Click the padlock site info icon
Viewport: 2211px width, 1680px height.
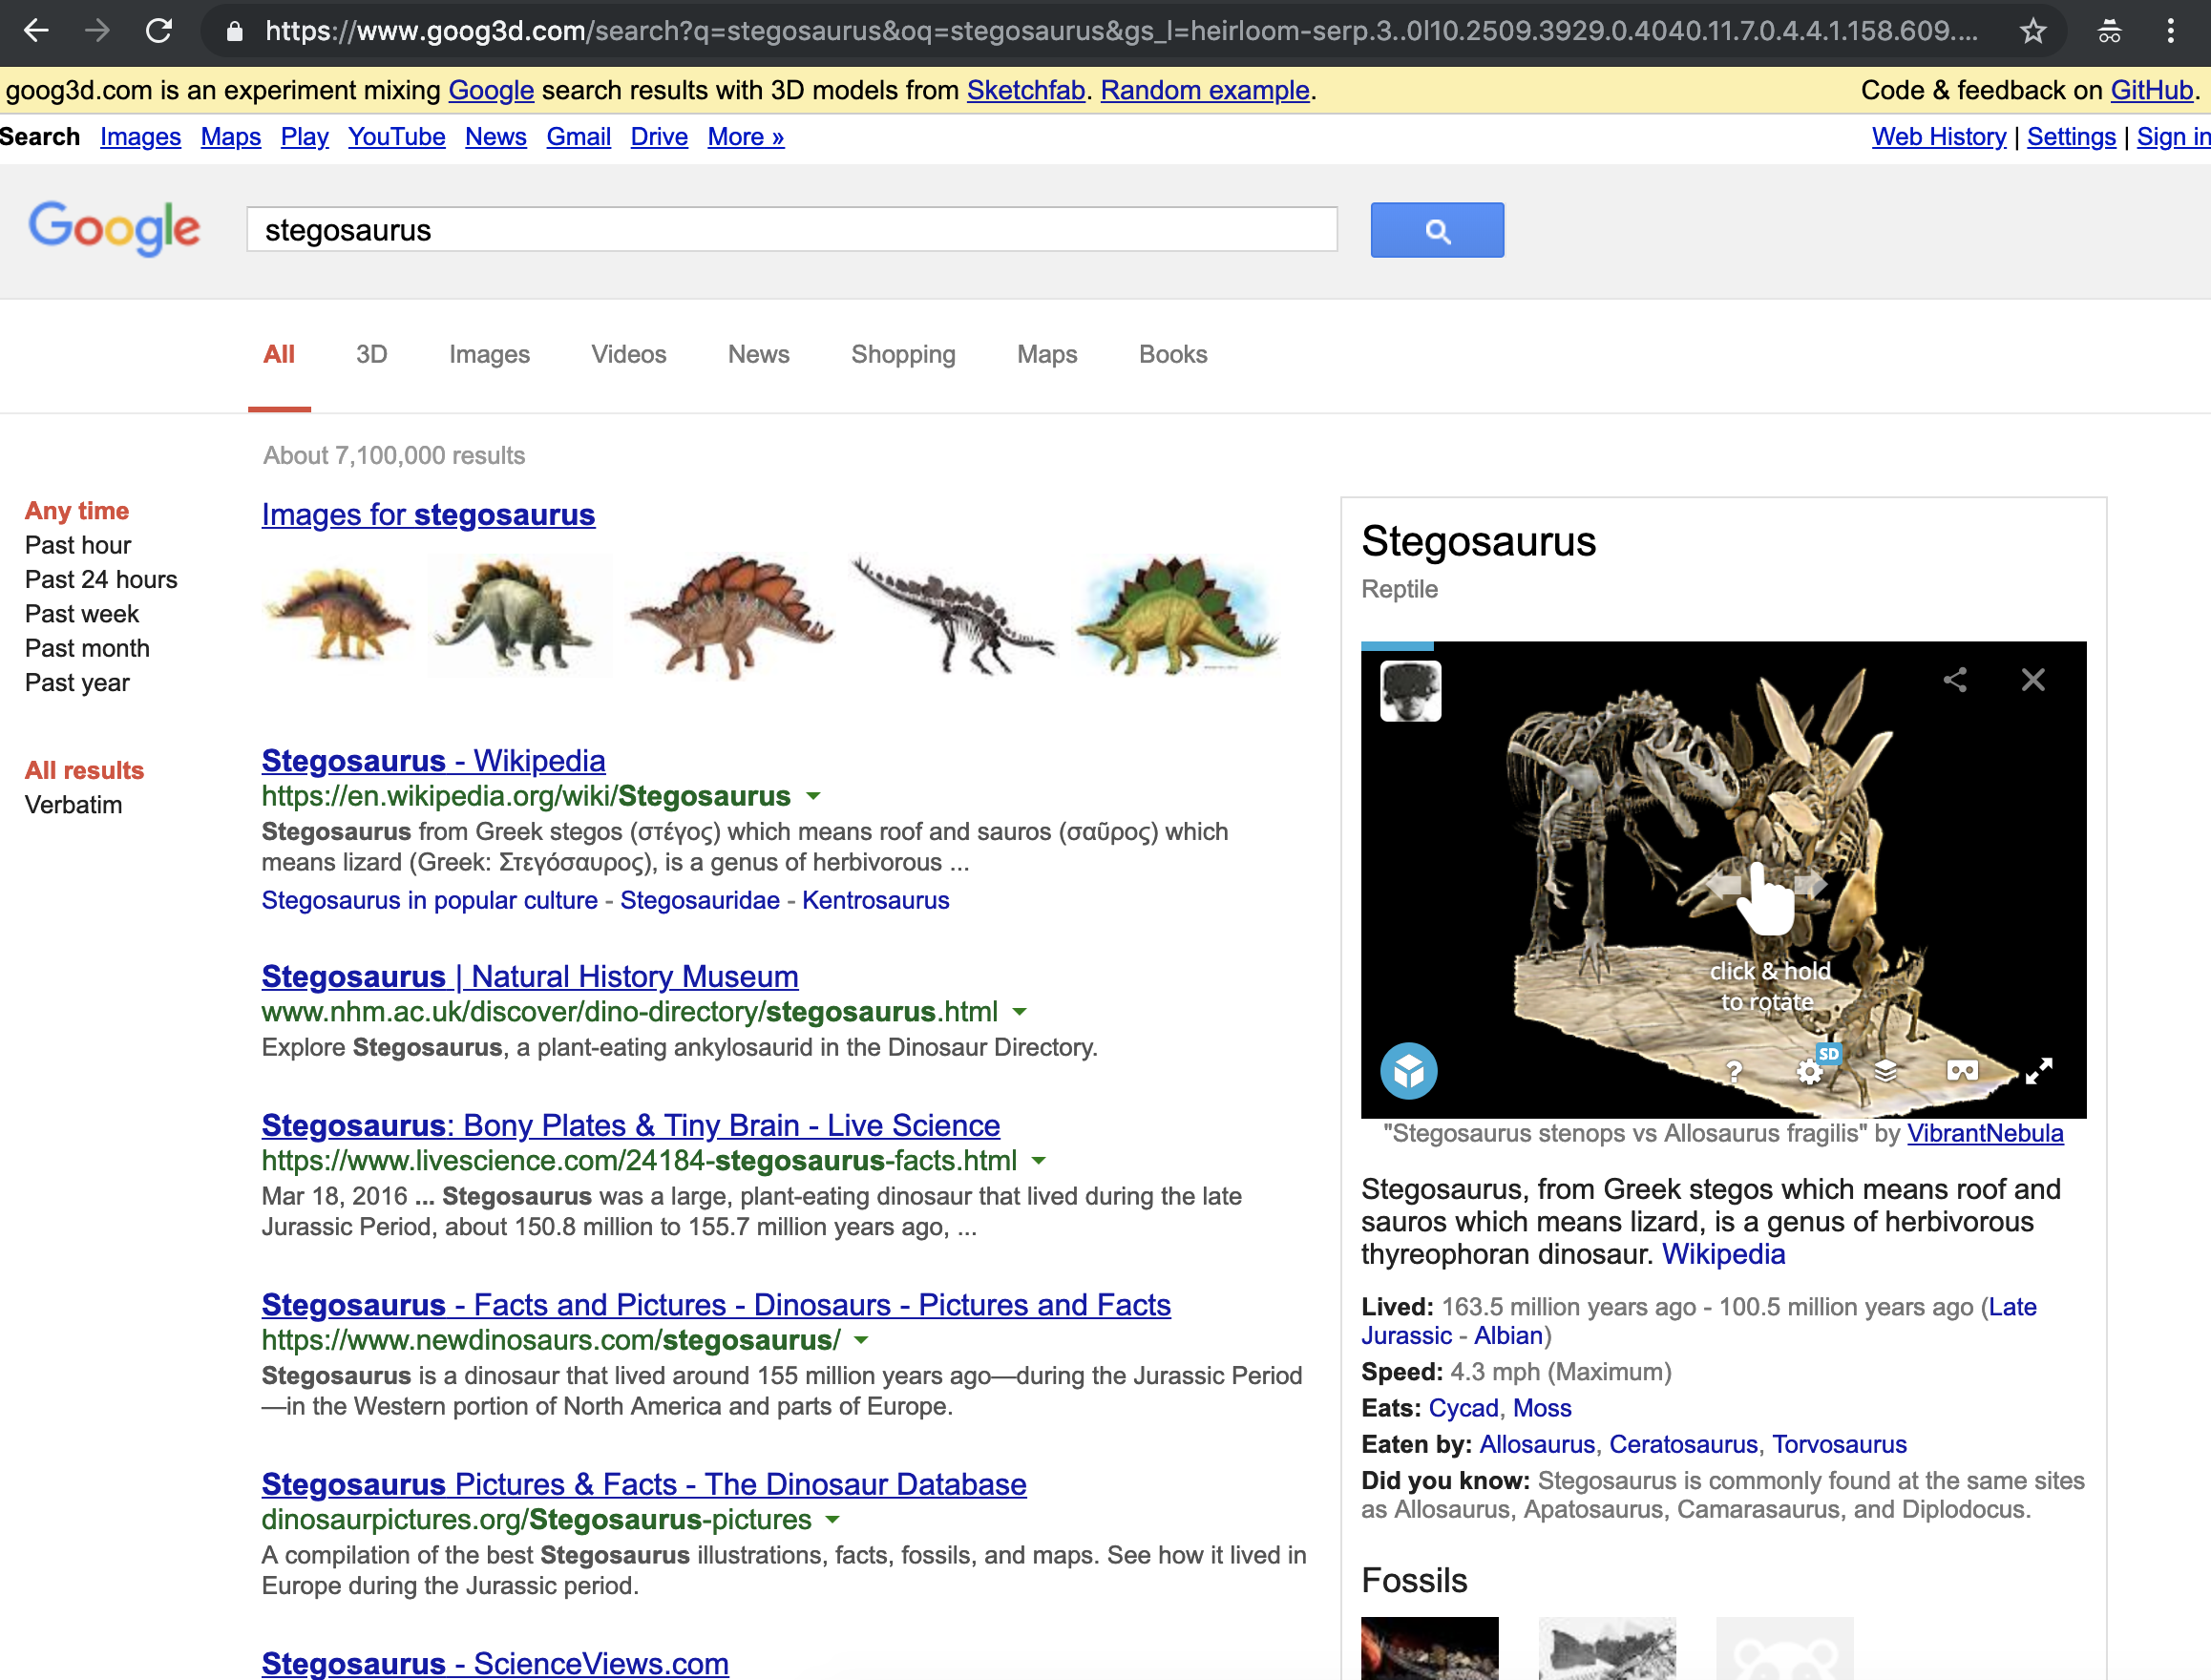click(234, 31)
